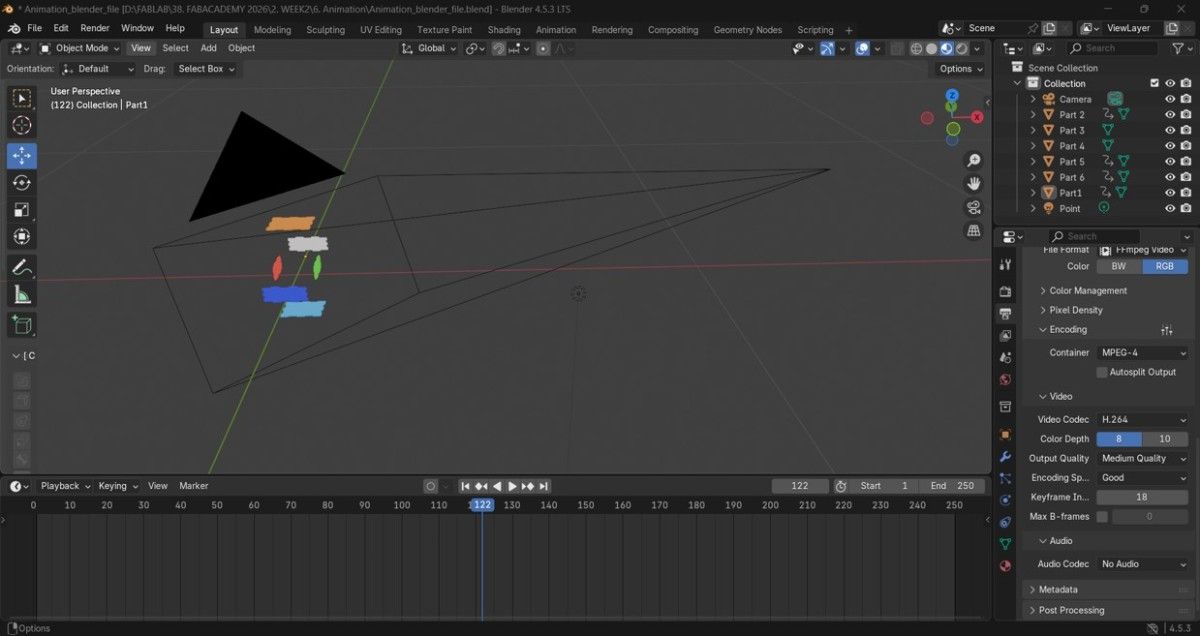This screenshot has height=636, width=1200.
Task: Open the Global transform orientation dropdown
Action: [430, 48]
